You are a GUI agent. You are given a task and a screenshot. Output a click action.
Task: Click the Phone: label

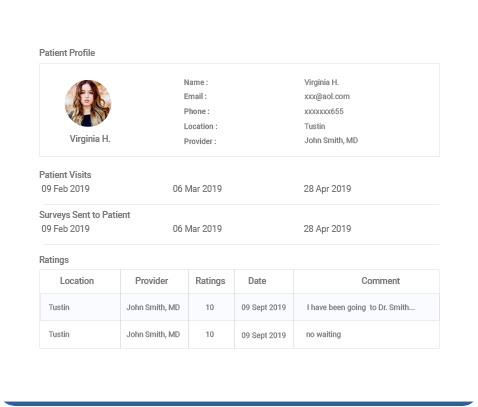coord(197,111)
